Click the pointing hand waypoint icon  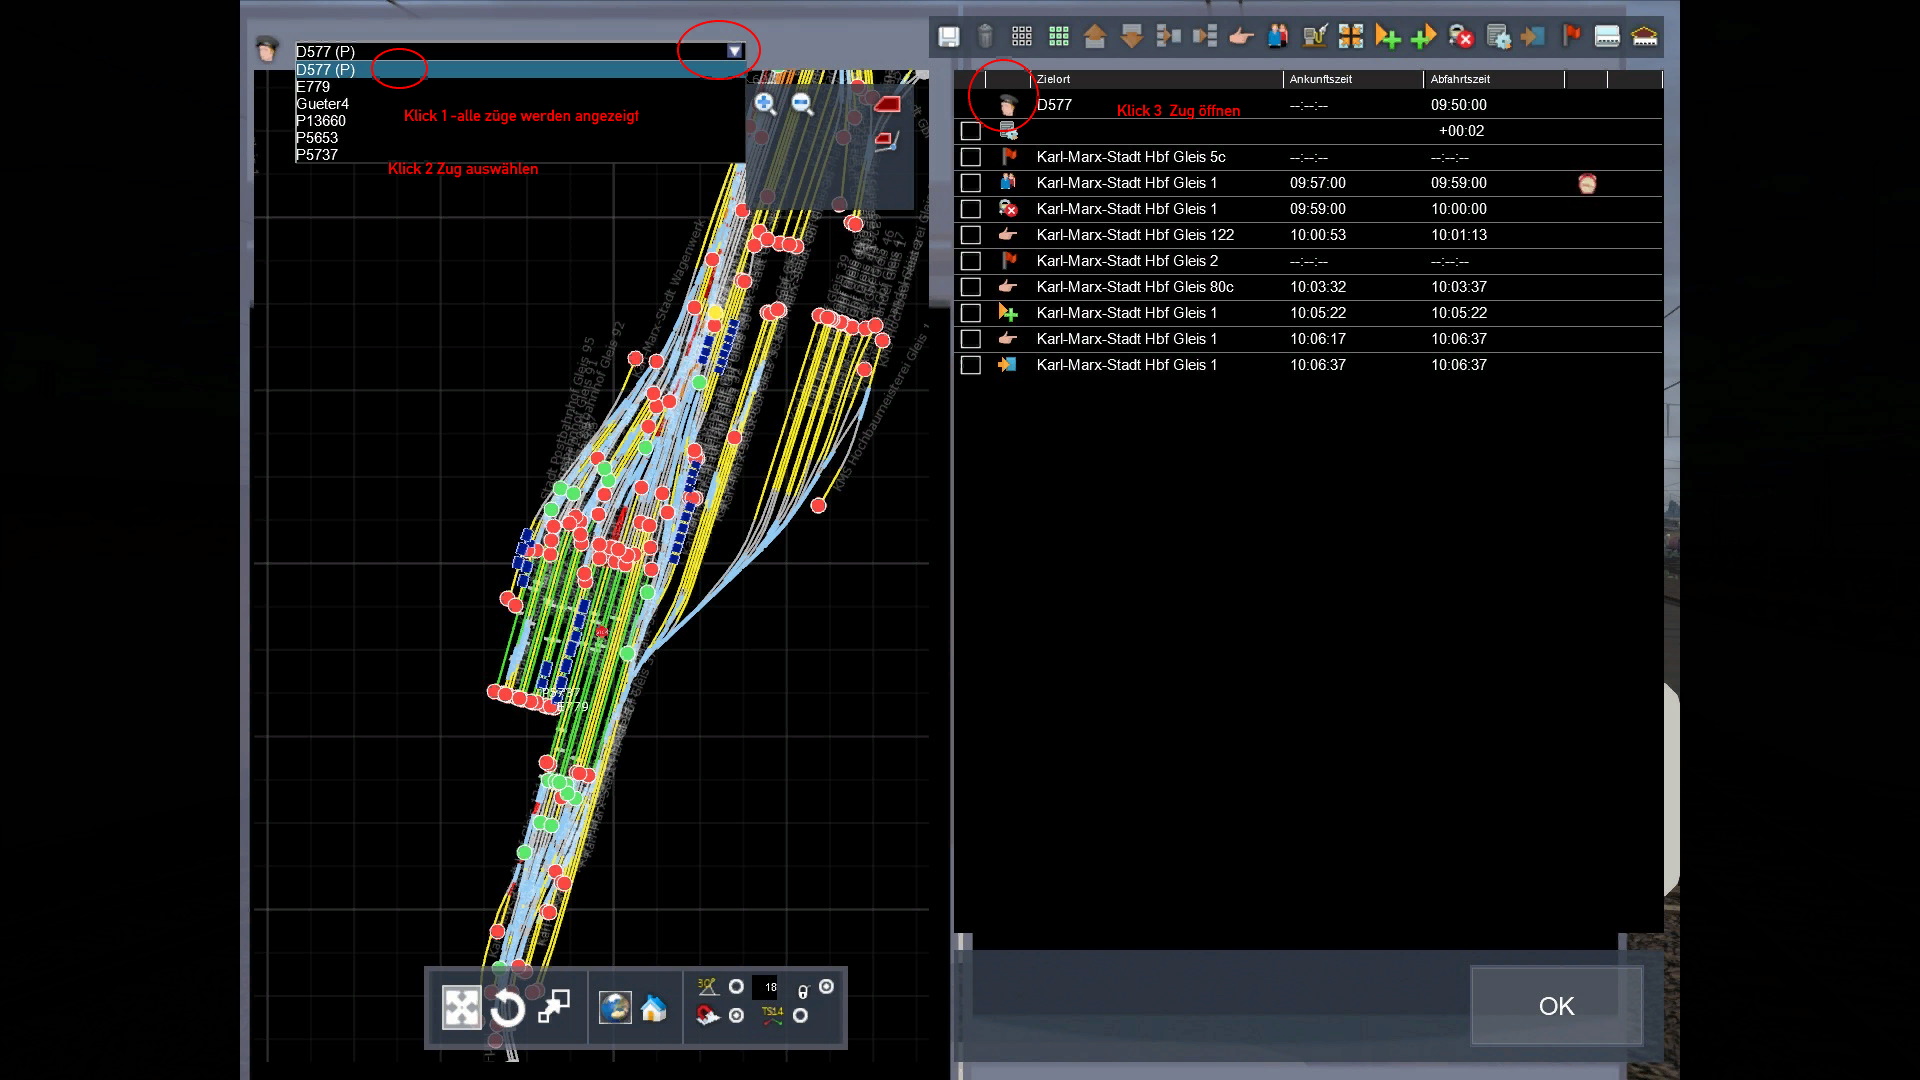(x=1241, y=37)
